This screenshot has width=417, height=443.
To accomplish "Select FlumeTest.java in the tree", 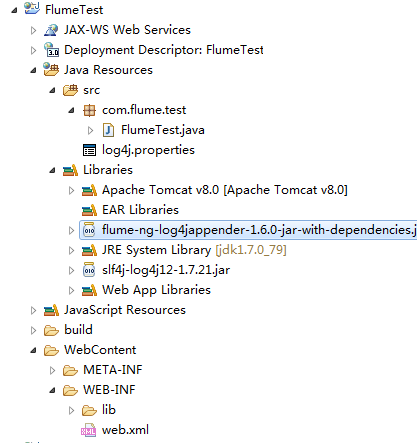I will click(x=163, y=130).
